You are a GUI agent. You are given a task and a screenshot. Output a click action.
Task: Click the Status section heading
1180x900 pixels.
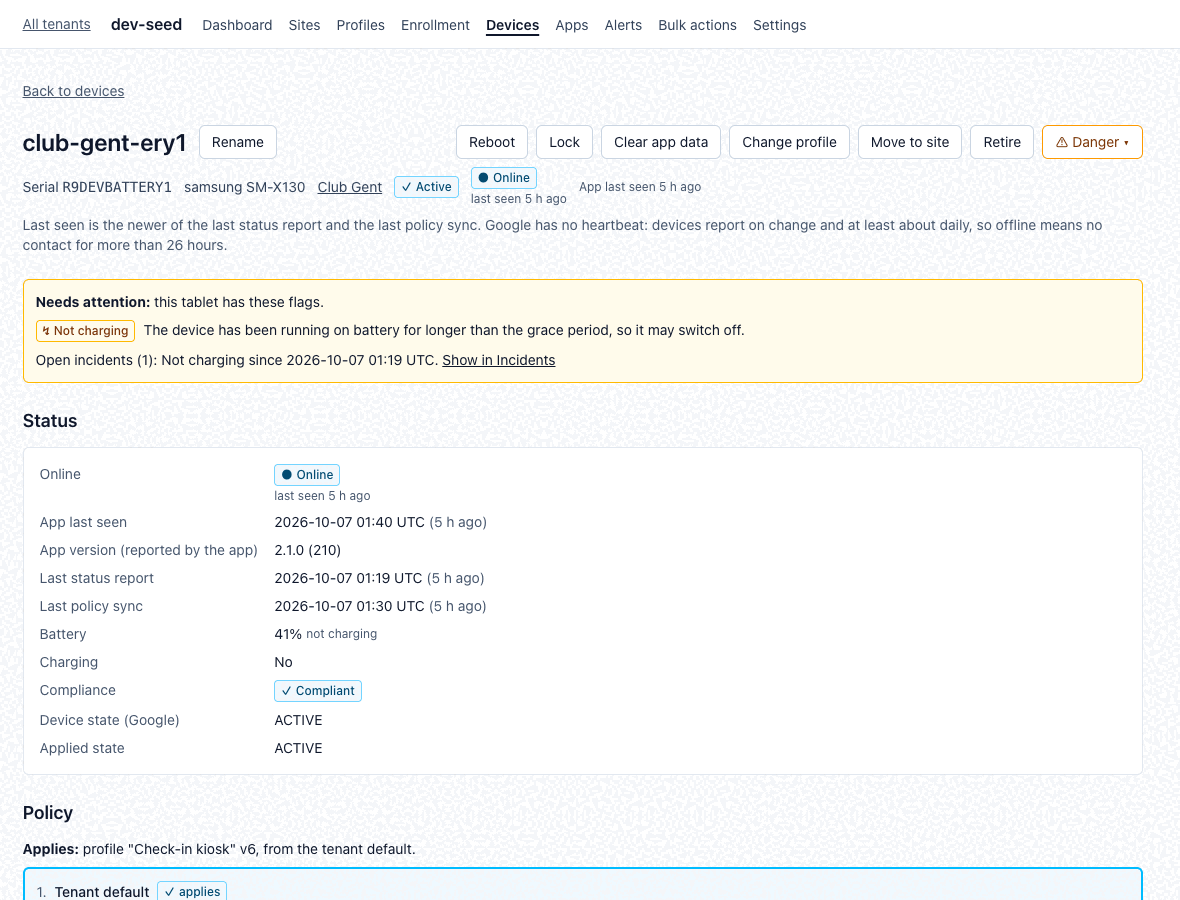coord(50,421)
